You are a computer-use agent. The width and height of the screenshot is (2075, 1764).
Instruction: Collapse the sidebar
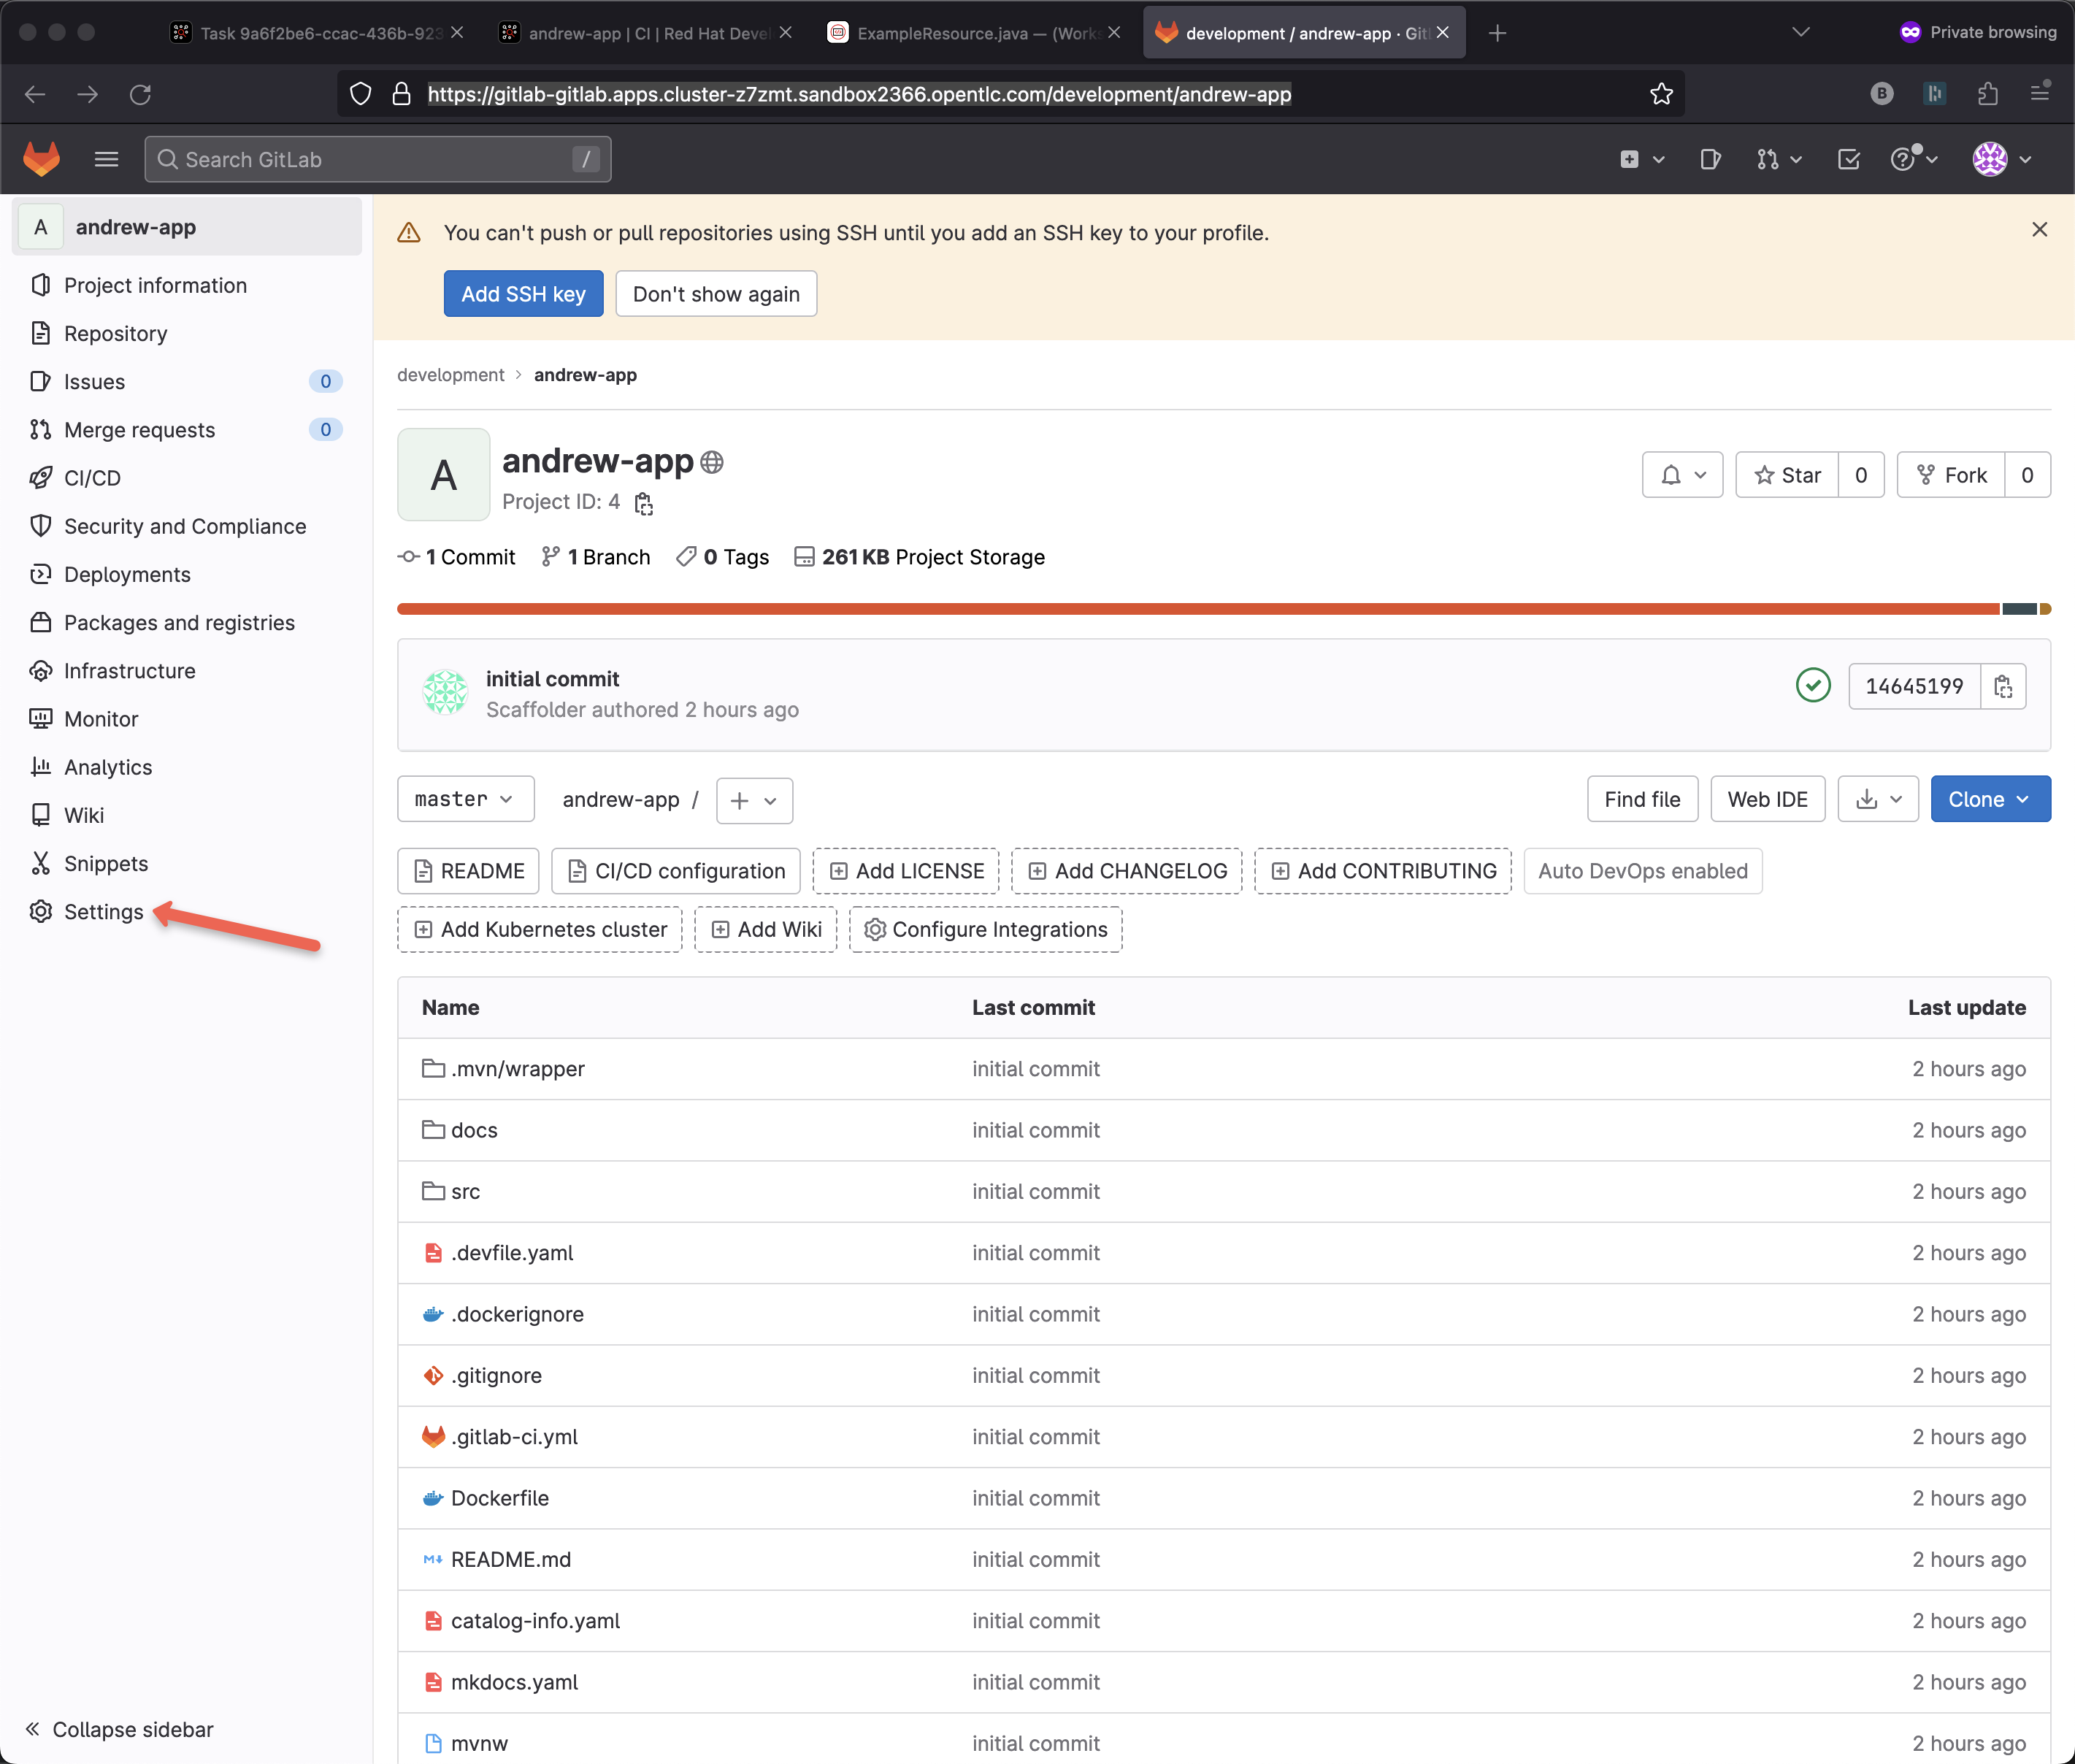(x=120, y=1729)
